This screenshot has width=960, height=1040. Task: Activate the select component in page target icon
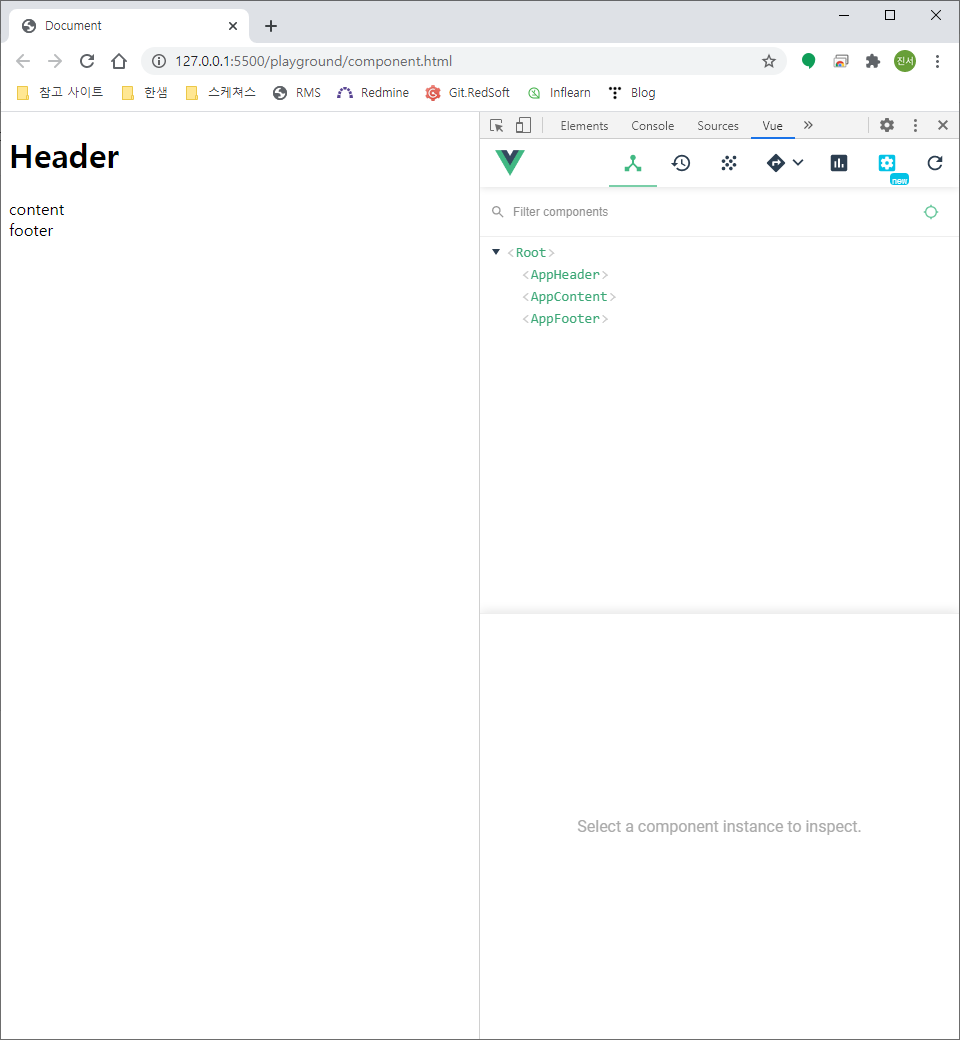[931, 212]
